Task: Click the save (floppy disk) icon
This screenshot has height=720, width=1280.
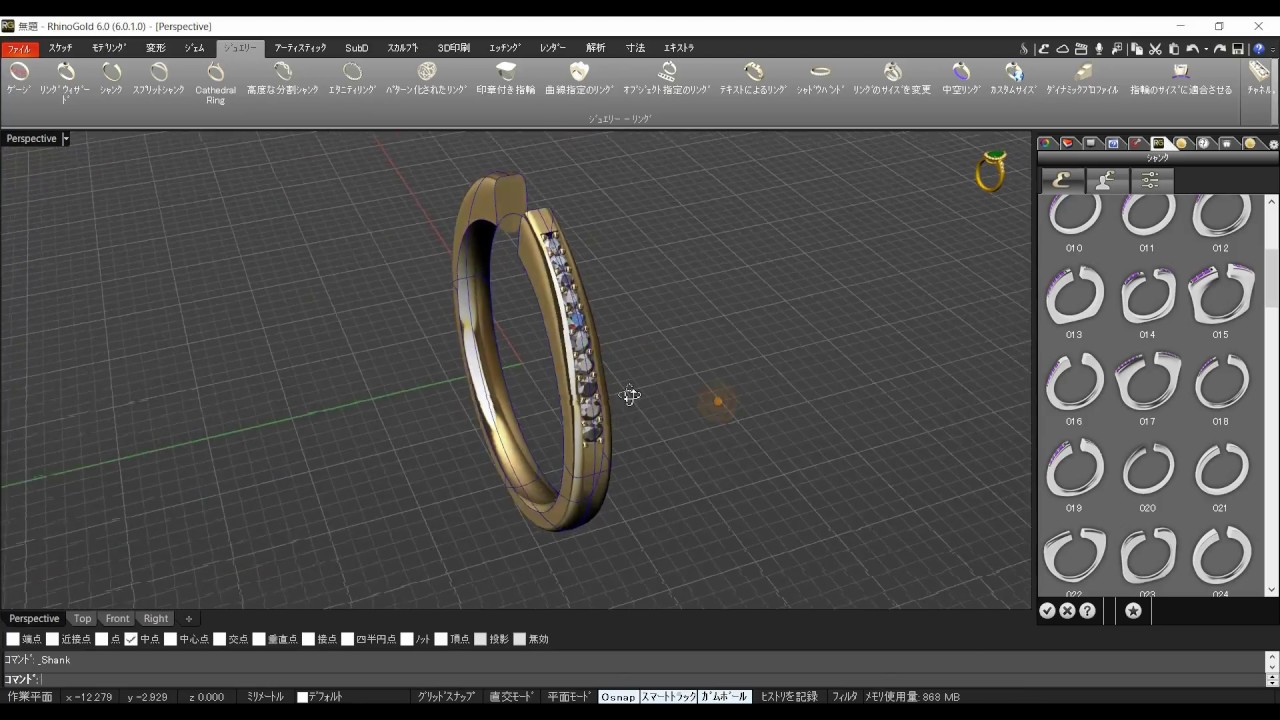Action: [x=1238, y=48]
